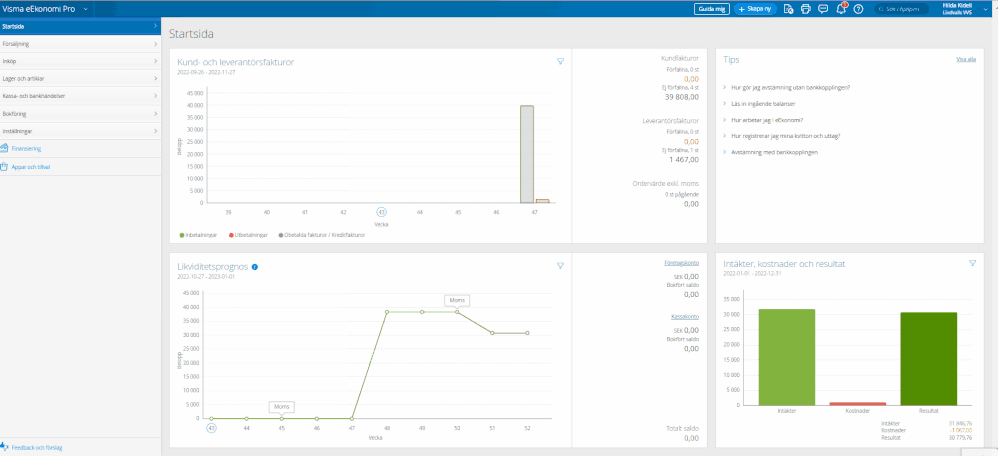This screenshot has width=998, height=456.
Task: Click filter icon on Intäkter, kostnader och resultat
Action: click(972, 263)
